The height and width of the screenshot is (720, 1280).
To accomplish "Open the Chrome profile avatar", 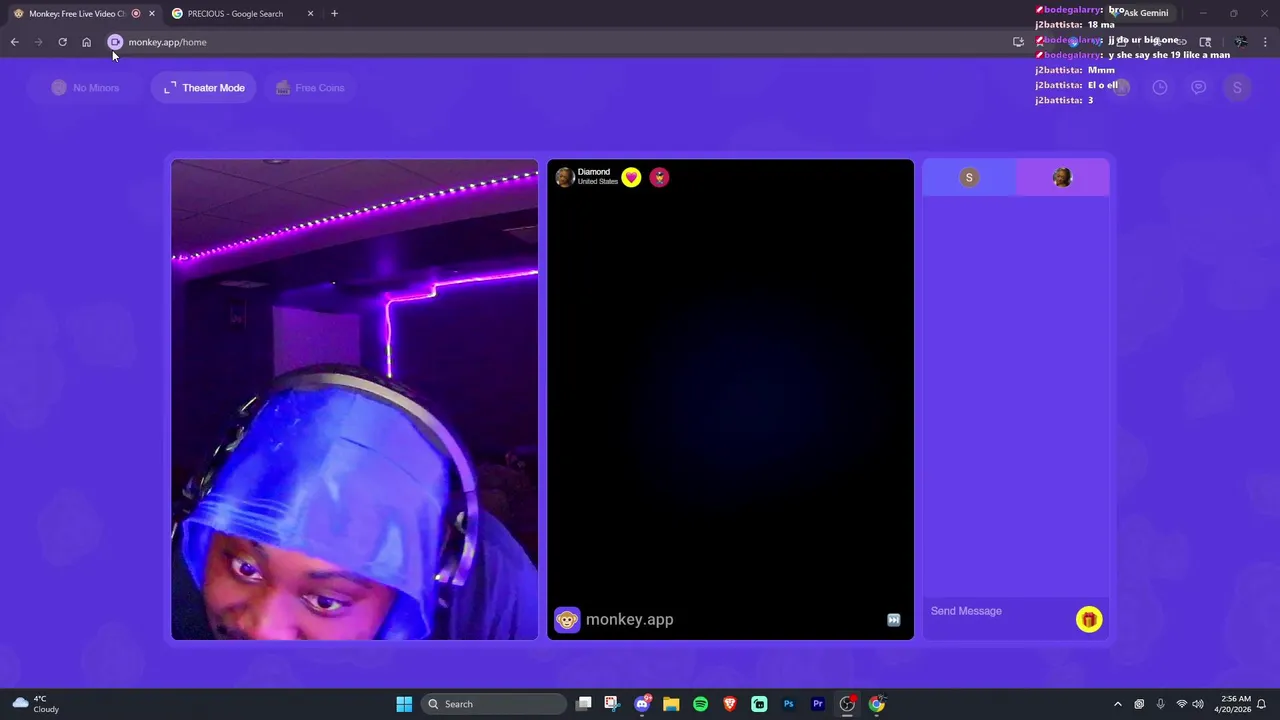I will [1240, 42].
